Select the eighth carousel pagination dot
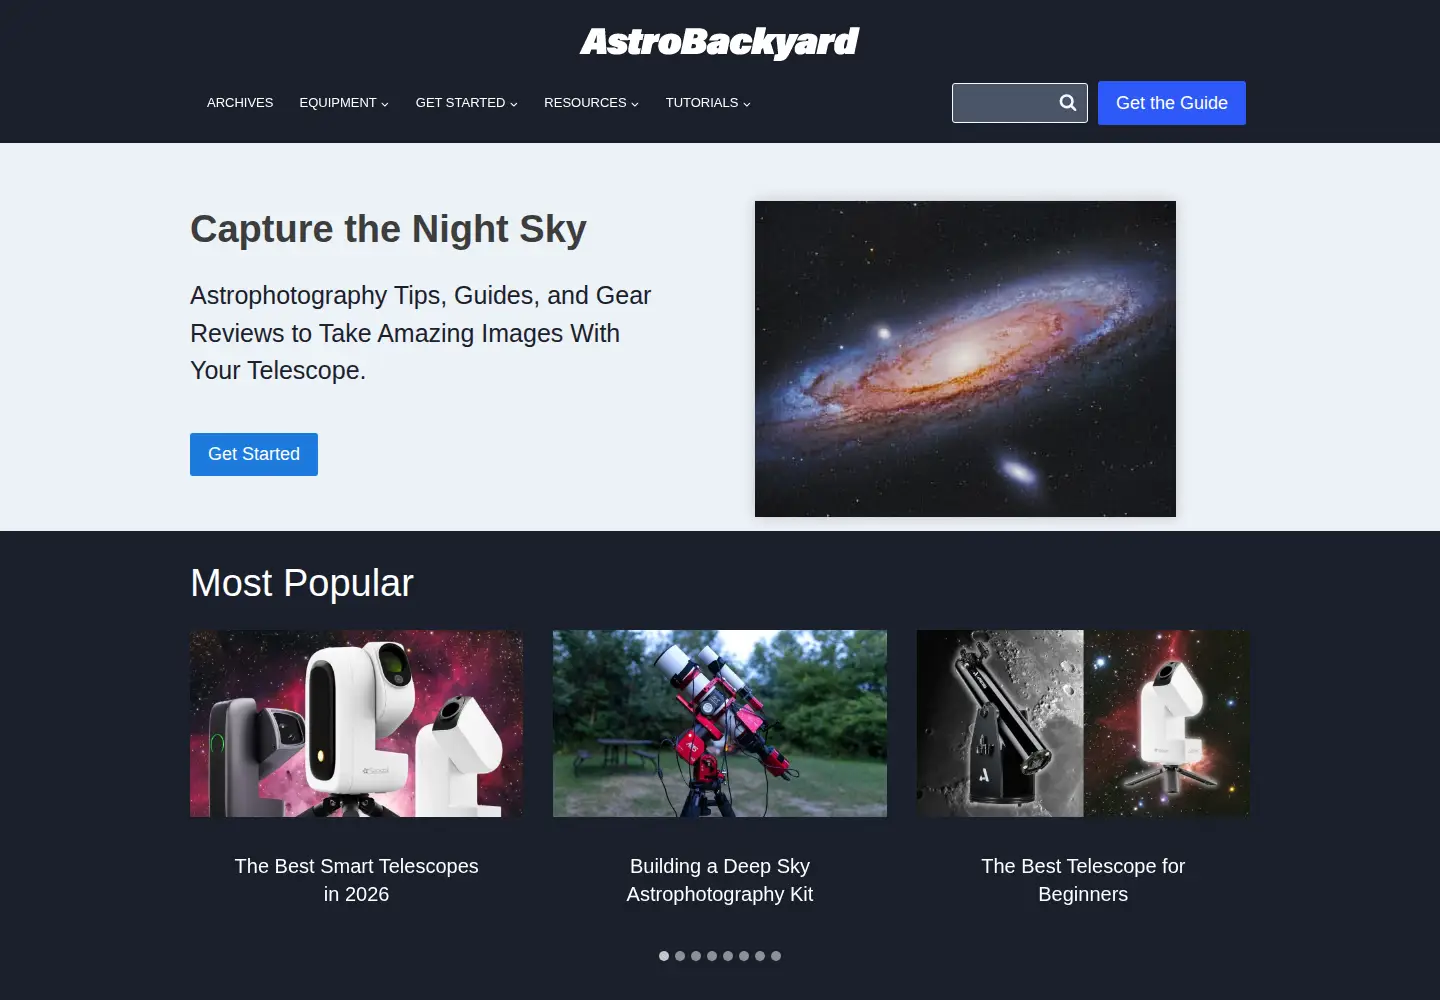Viewport: 1440px width, 1000px height. point(776,956)
